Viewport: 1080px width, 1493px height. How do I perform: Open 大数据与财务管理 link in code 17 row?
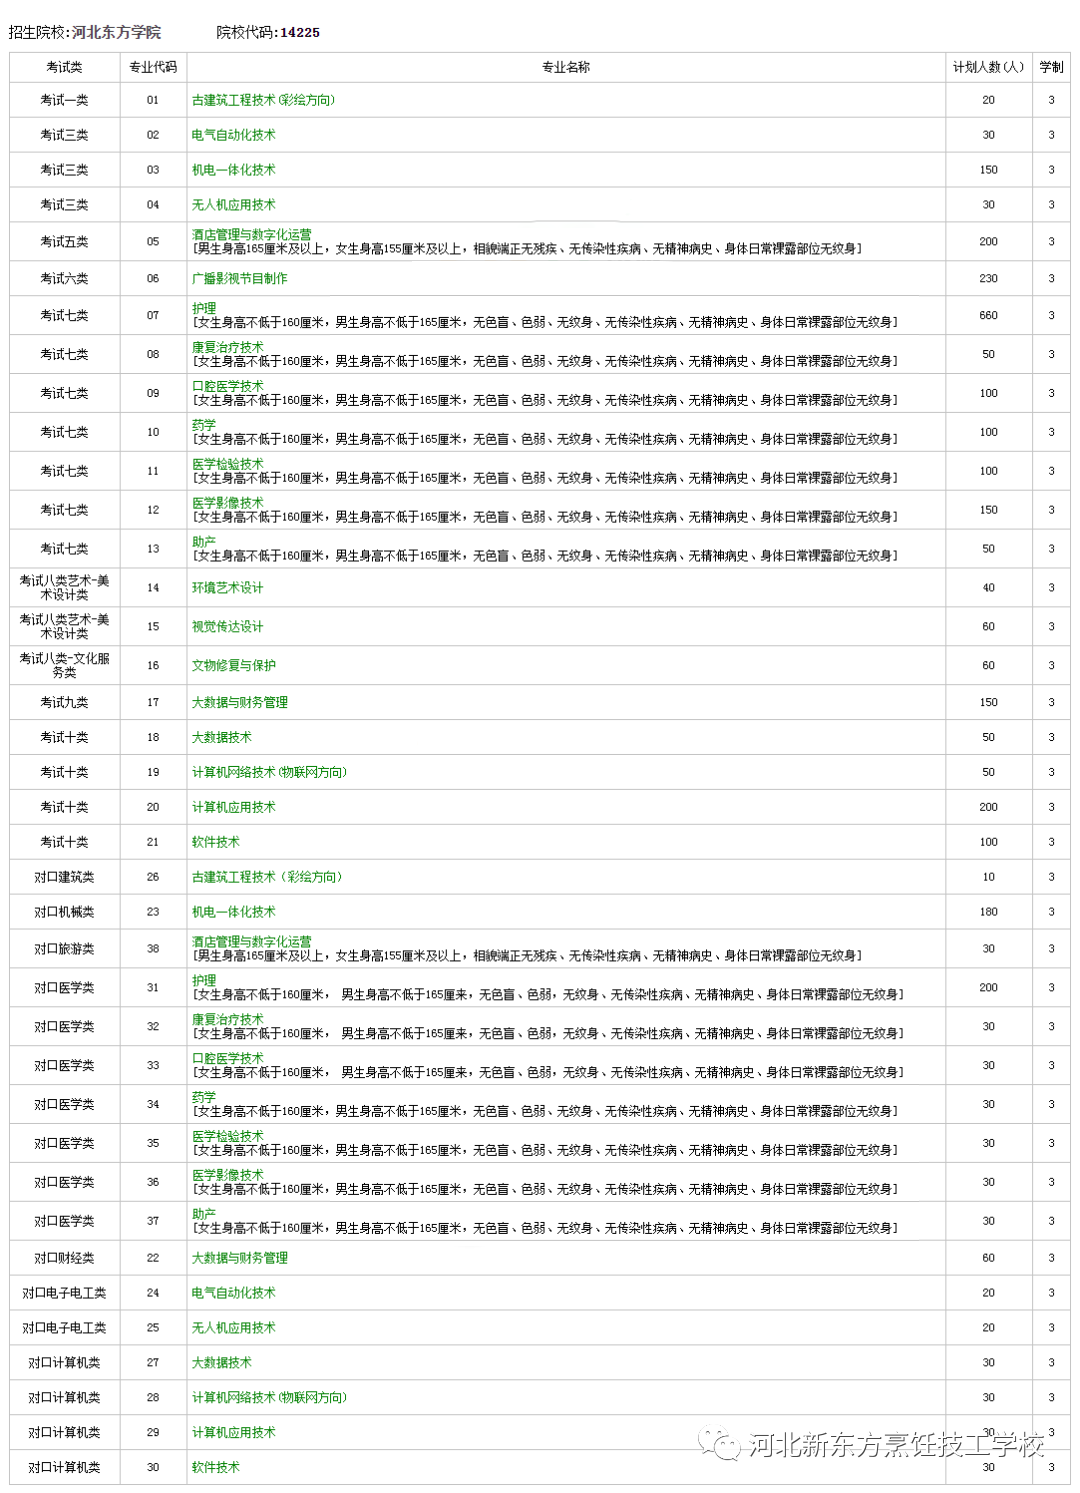[x=239, y=703]
